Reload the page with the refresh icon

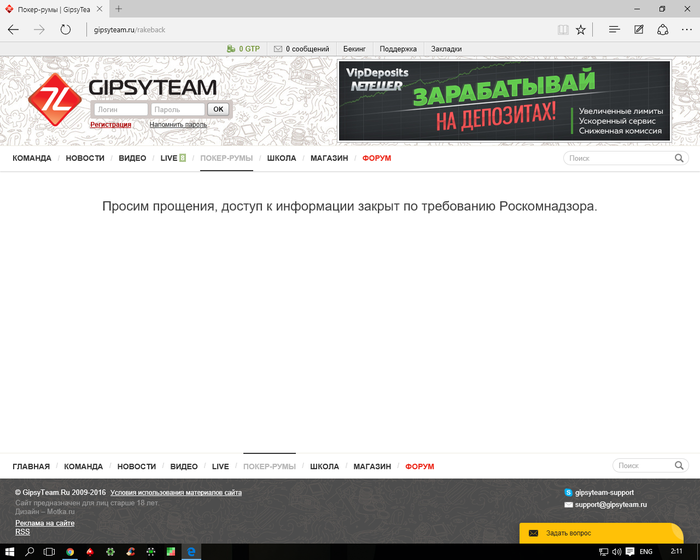click(x=66, y=30)
